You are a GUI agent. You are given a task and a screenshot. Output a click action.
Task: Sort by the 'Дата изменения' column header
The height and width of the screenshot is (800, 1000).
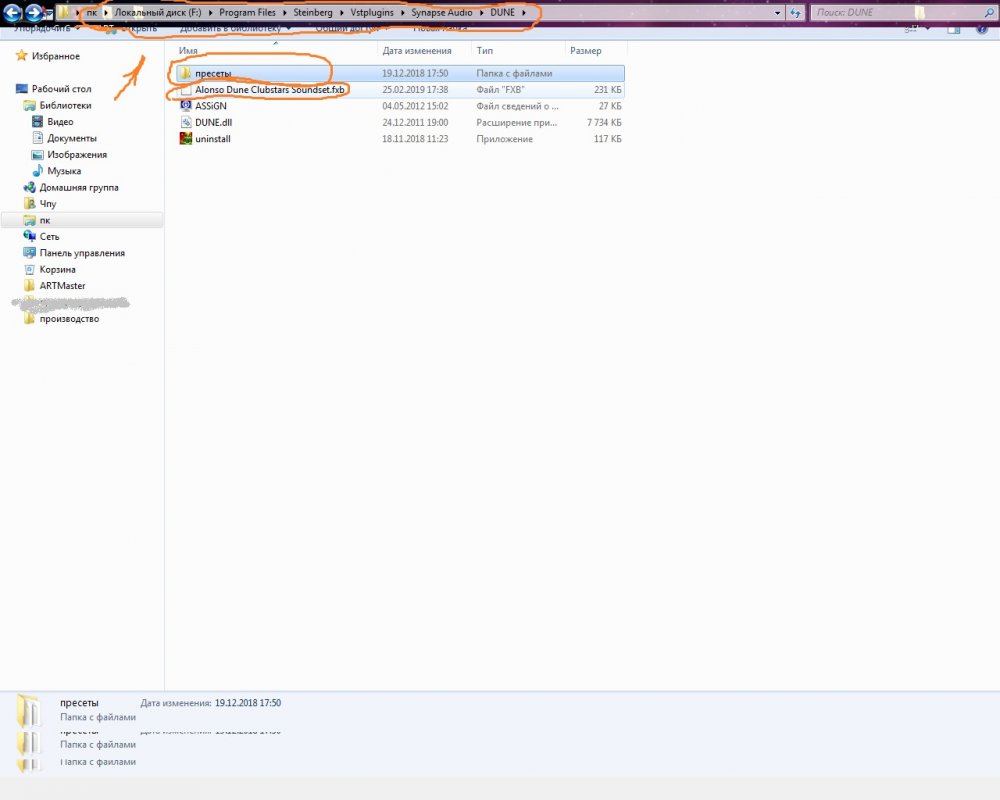click(416, 50)
